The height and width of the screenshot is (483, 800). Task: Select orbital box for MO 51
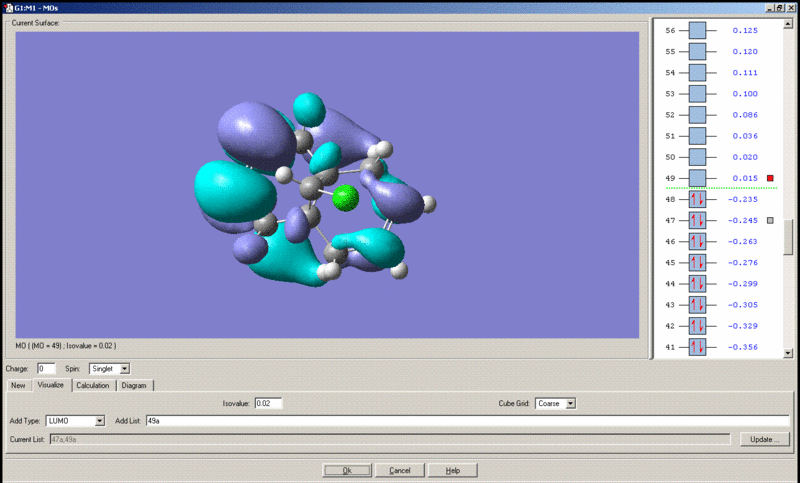tap(697, 136)
